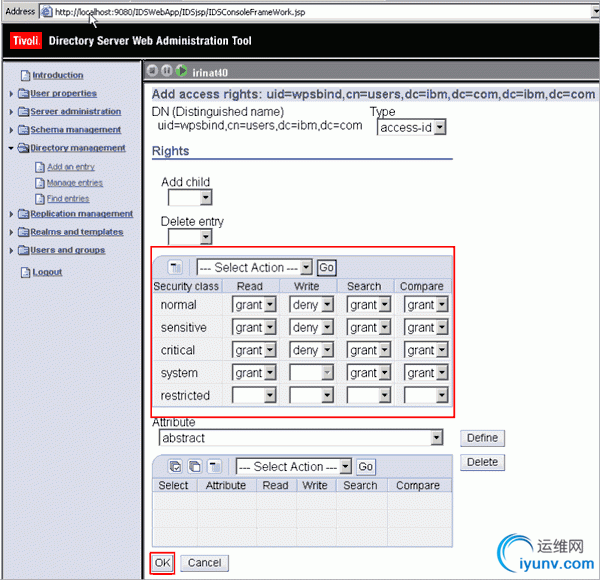Collapse the Directory management tree node
The width and height of the screenshot is (600, 580).
pos(11,148)
